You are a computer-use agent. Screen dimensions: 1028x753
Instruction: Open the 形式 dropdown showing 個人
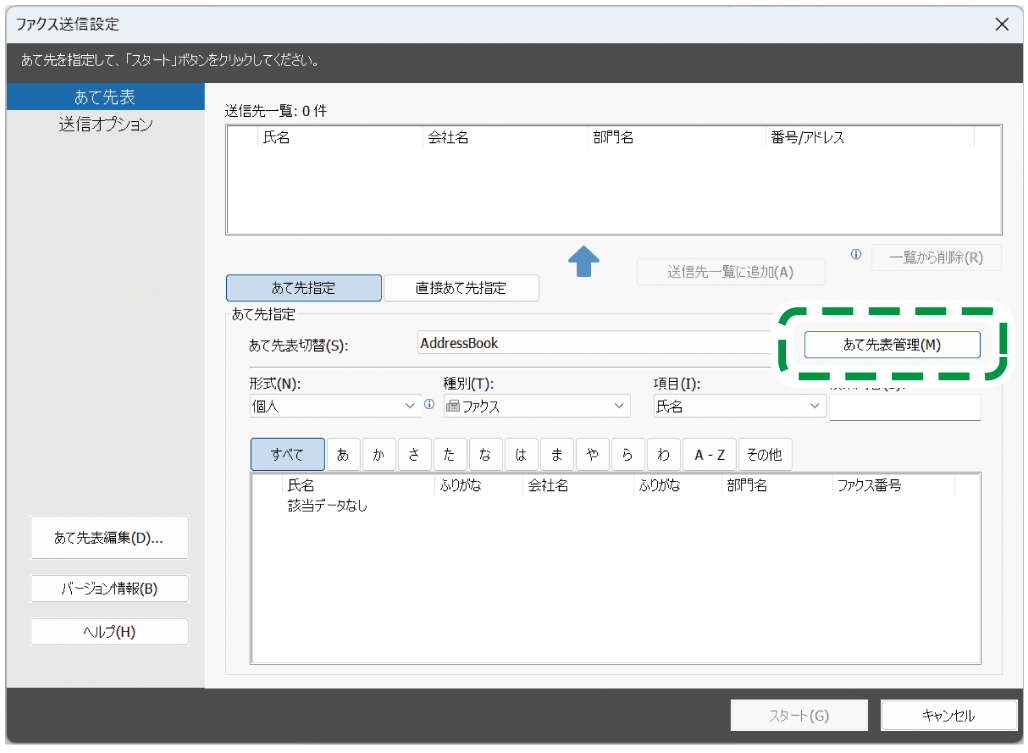(x=333, y=406)
